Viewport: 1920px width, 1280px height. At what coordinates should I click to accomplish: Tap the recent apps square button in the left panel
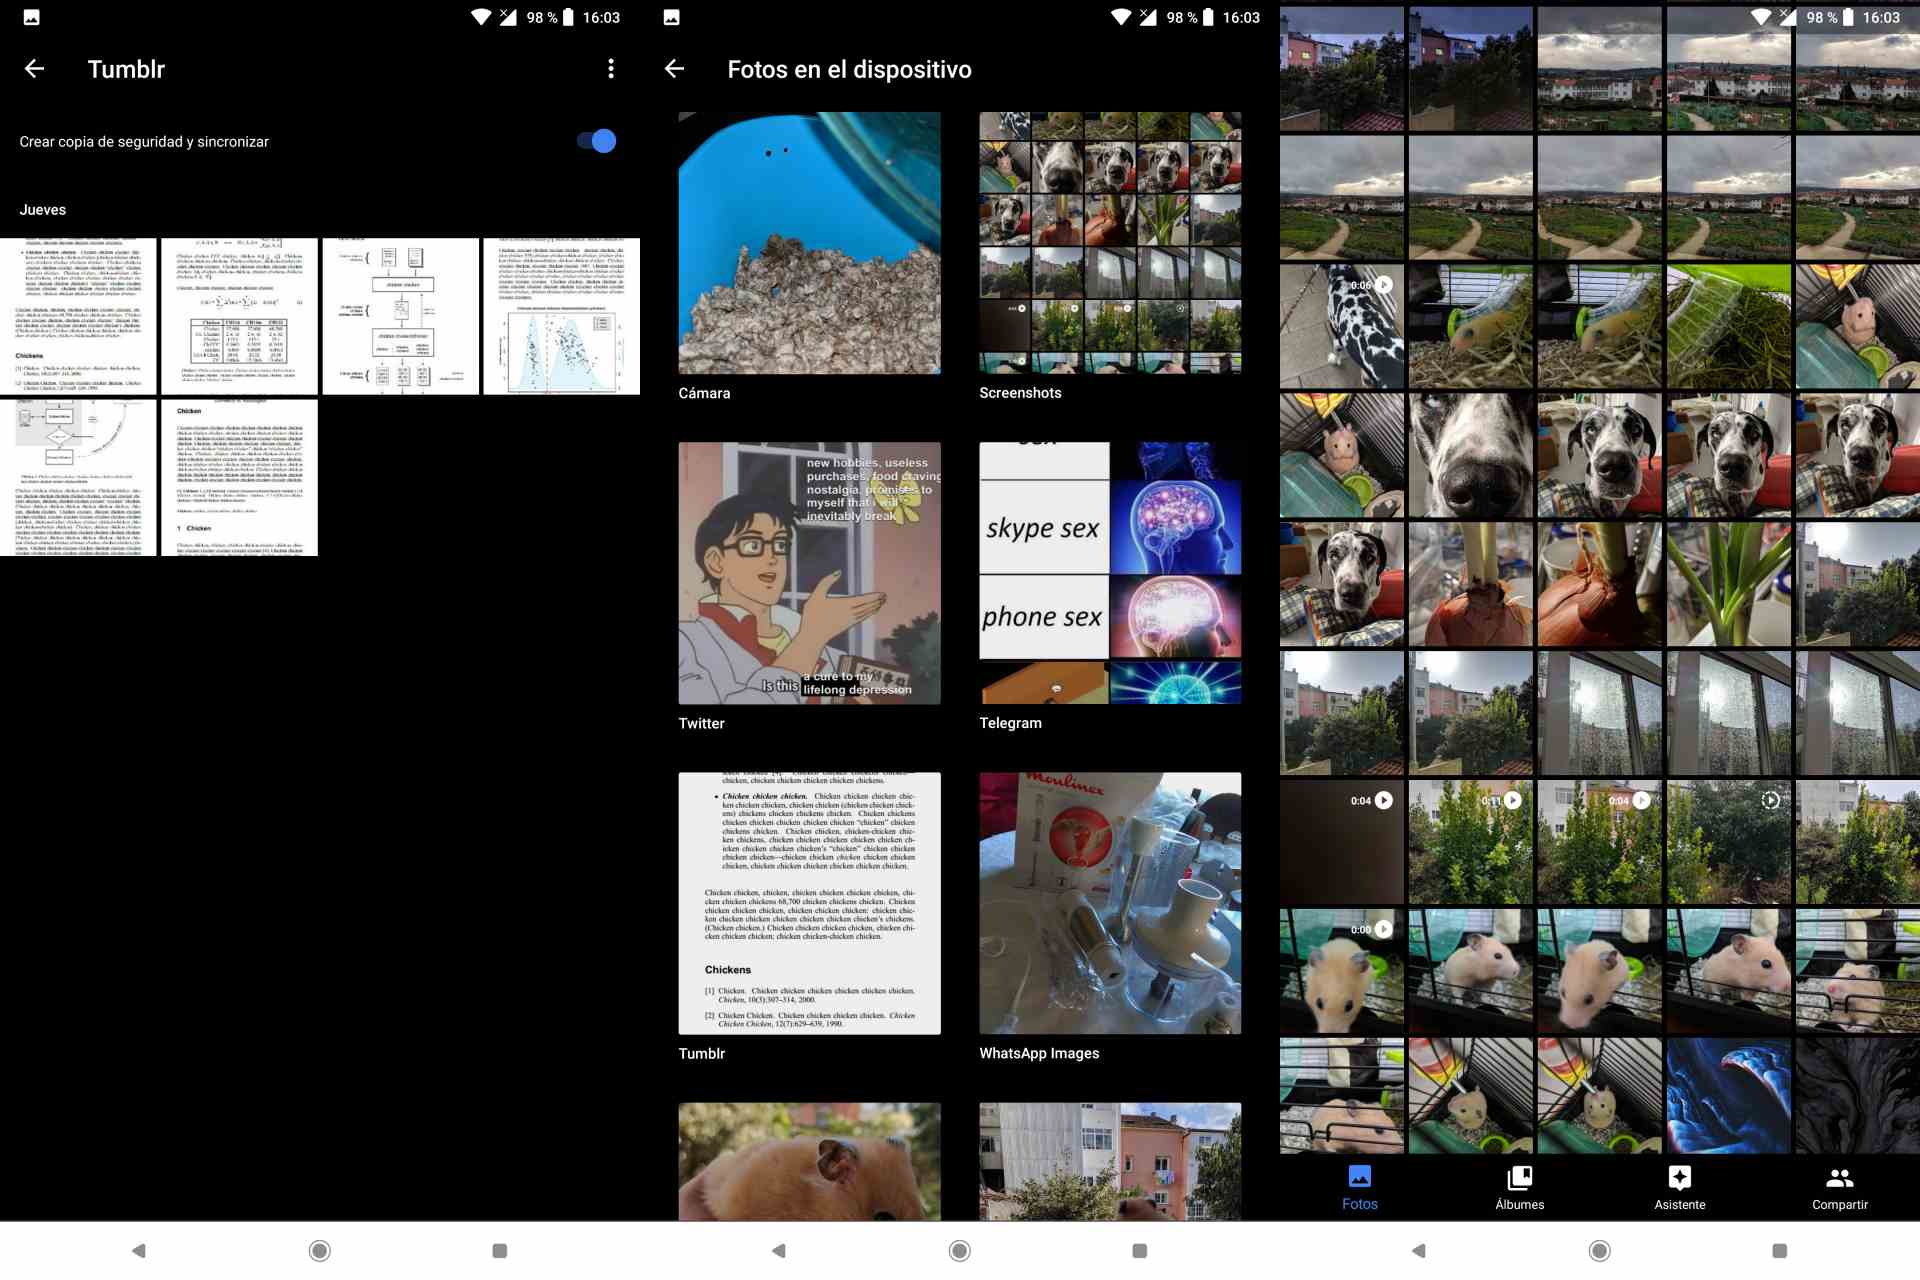(x=500, y=1250)
